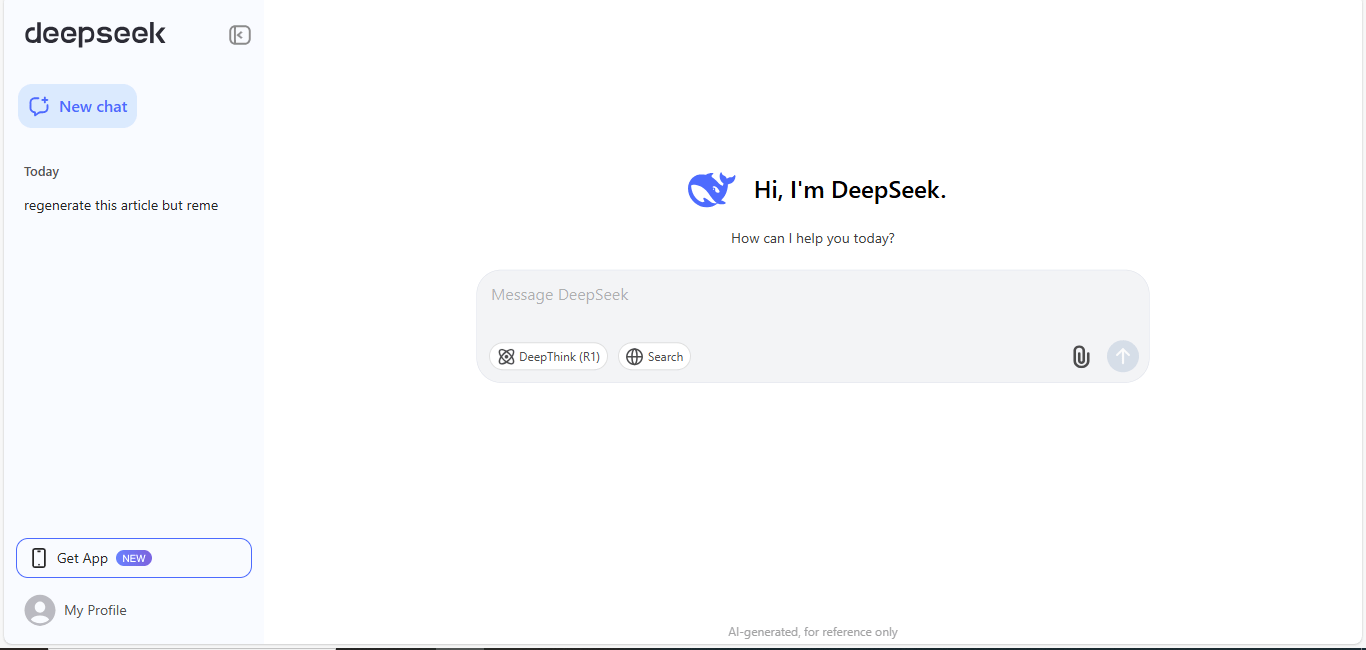Click "AI-generated, for reference only" footer text
Screen dimensions: 1366x650
click(x=812, y=632)
